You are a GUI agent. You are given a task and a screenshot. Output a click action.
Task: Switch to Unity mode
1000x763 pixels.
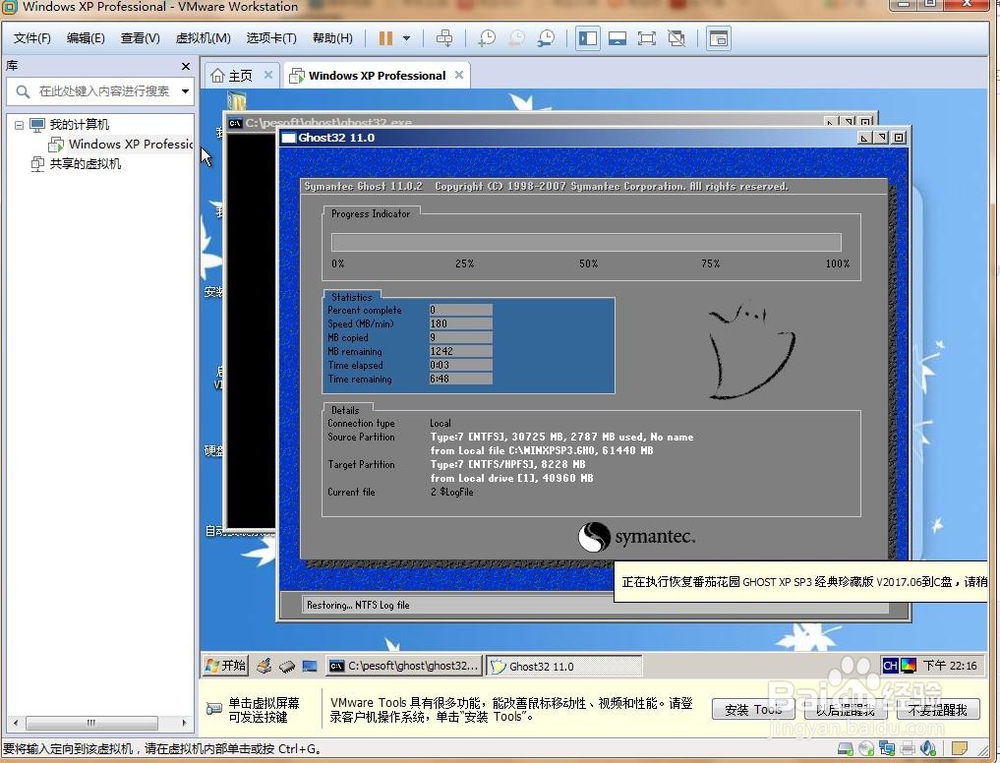click(x=676, y=38)
